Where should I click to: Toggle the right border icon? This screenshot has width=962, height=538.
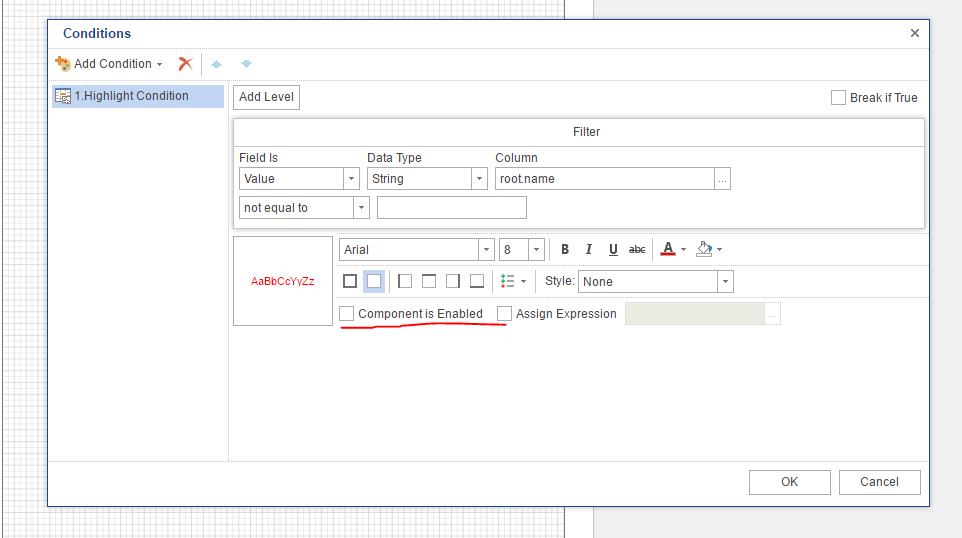(x=453, y=282)
